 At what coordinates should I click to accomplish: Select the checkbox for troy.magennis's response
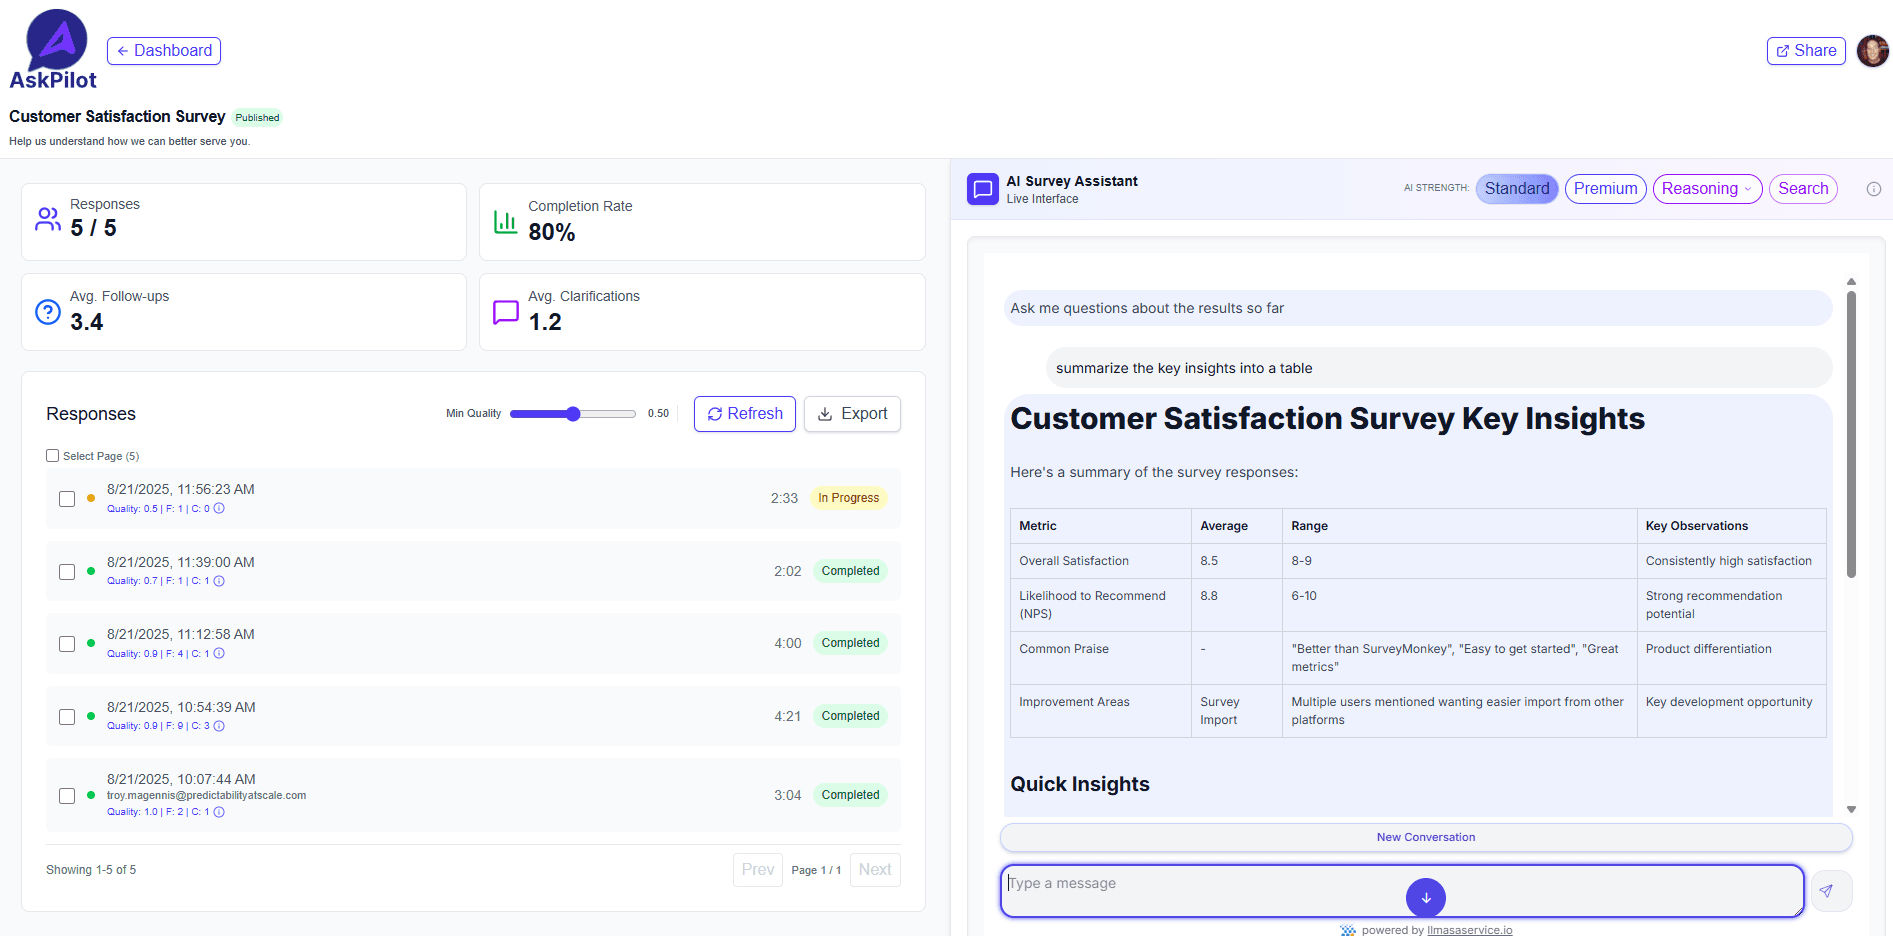tap(67, 795)
